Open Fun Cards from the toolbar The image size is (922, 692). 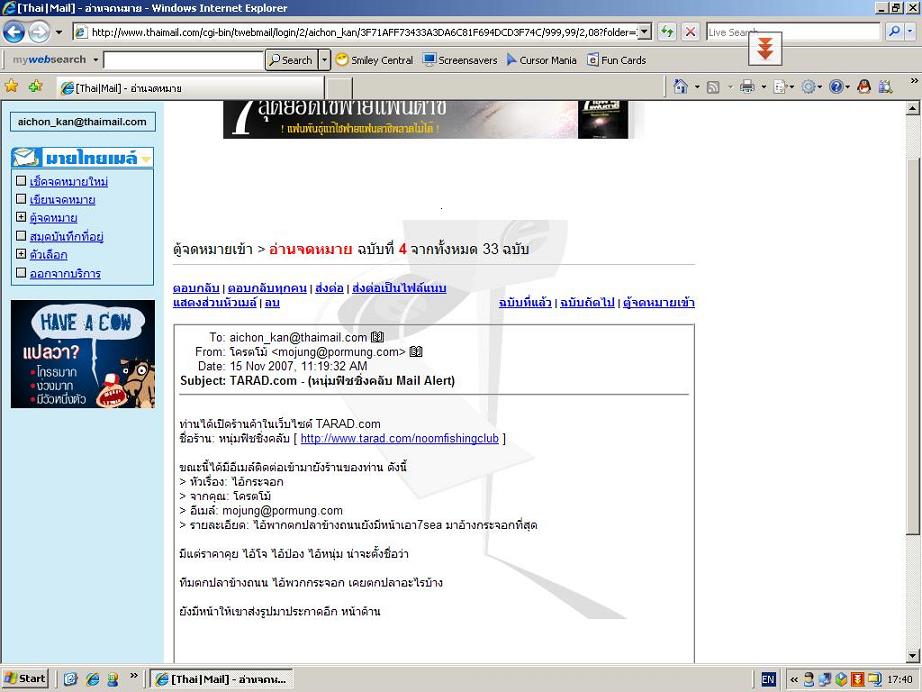coord(617,60)
